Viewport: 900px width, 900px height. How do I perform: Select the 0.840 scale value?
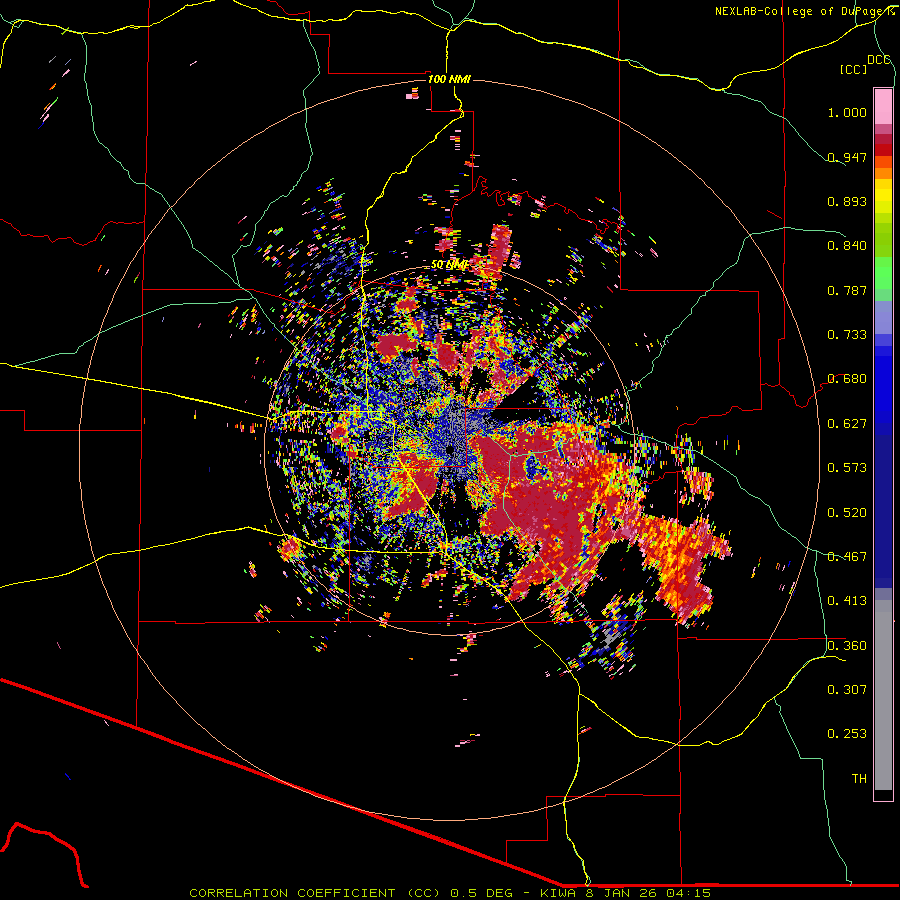pyautogui.click(x=847, y=246)
